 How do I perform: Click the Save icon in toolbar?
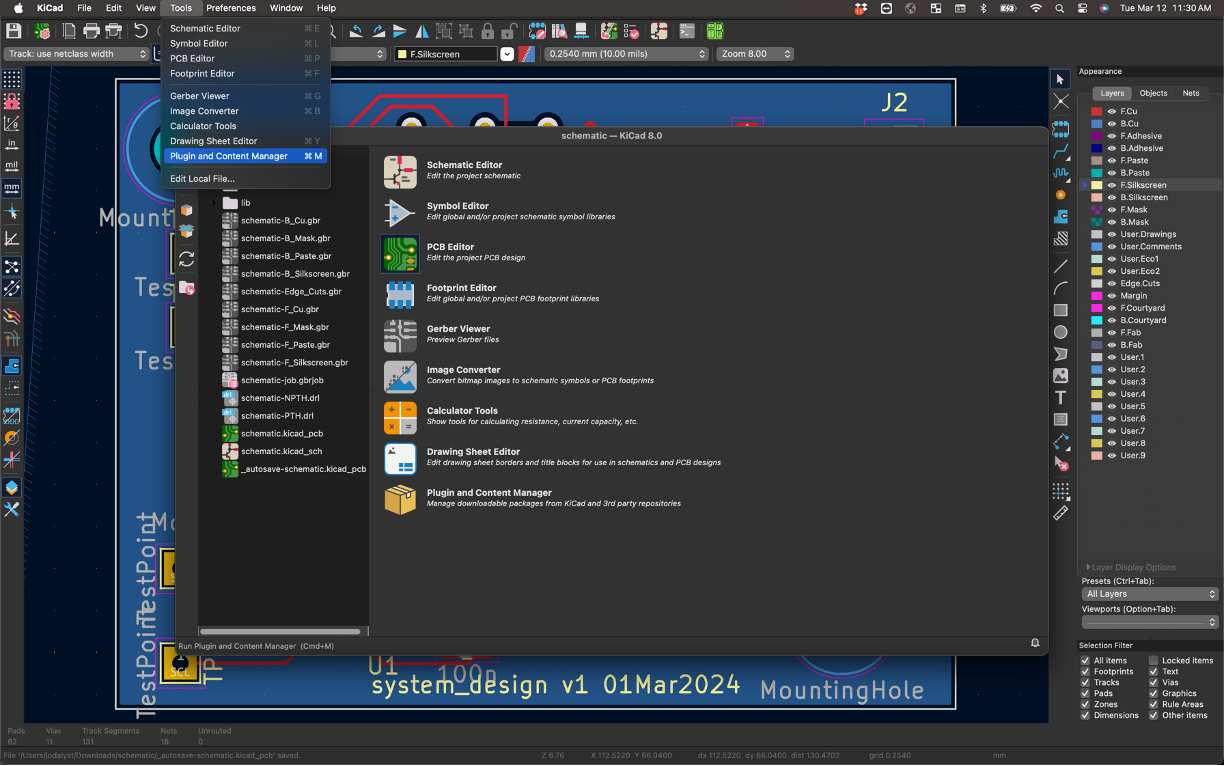(x=14, y=32)
